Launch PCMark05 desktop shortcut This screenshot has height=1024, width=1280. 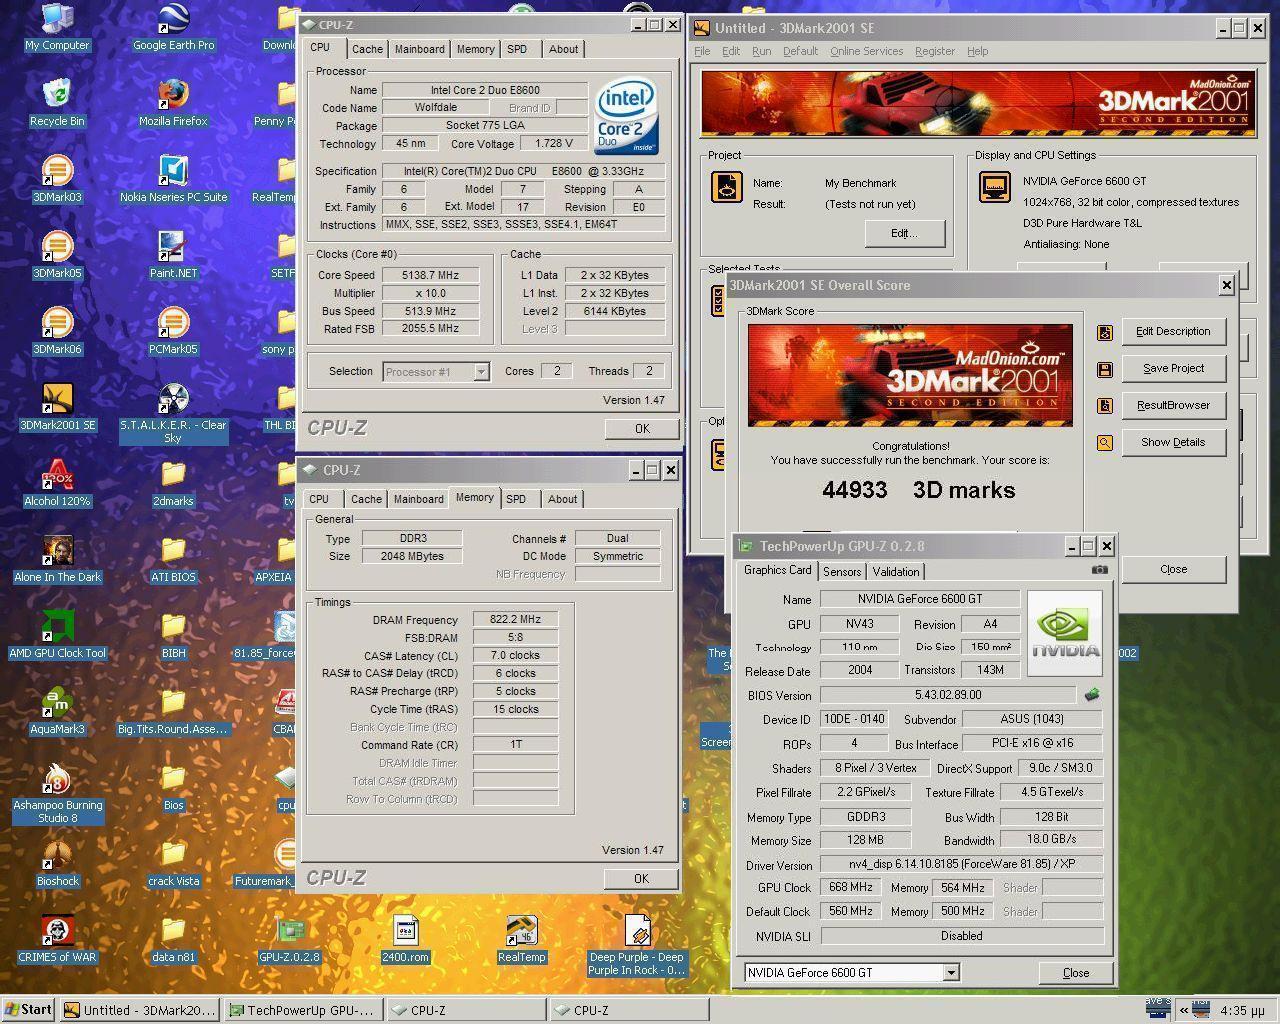pyautogui.click(x=173, y=331)
